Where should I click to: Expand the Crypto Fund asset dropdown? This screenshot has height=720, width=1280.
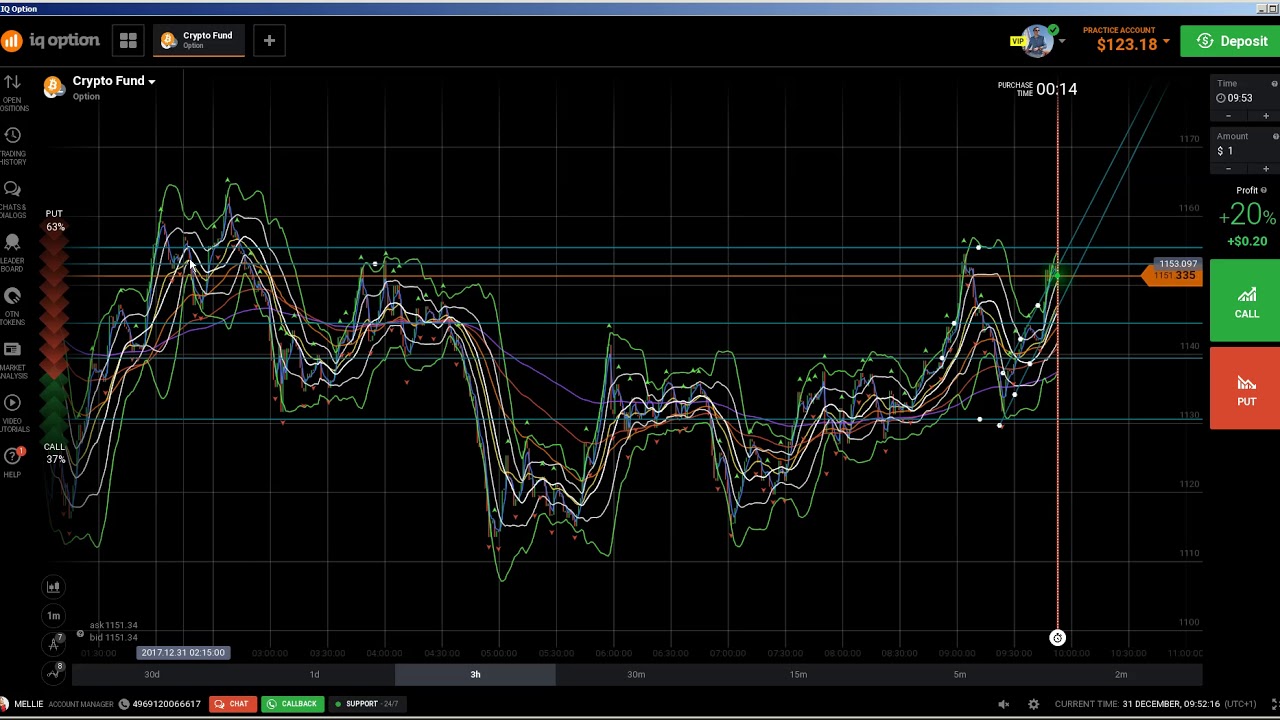click(x=151, y=81)
